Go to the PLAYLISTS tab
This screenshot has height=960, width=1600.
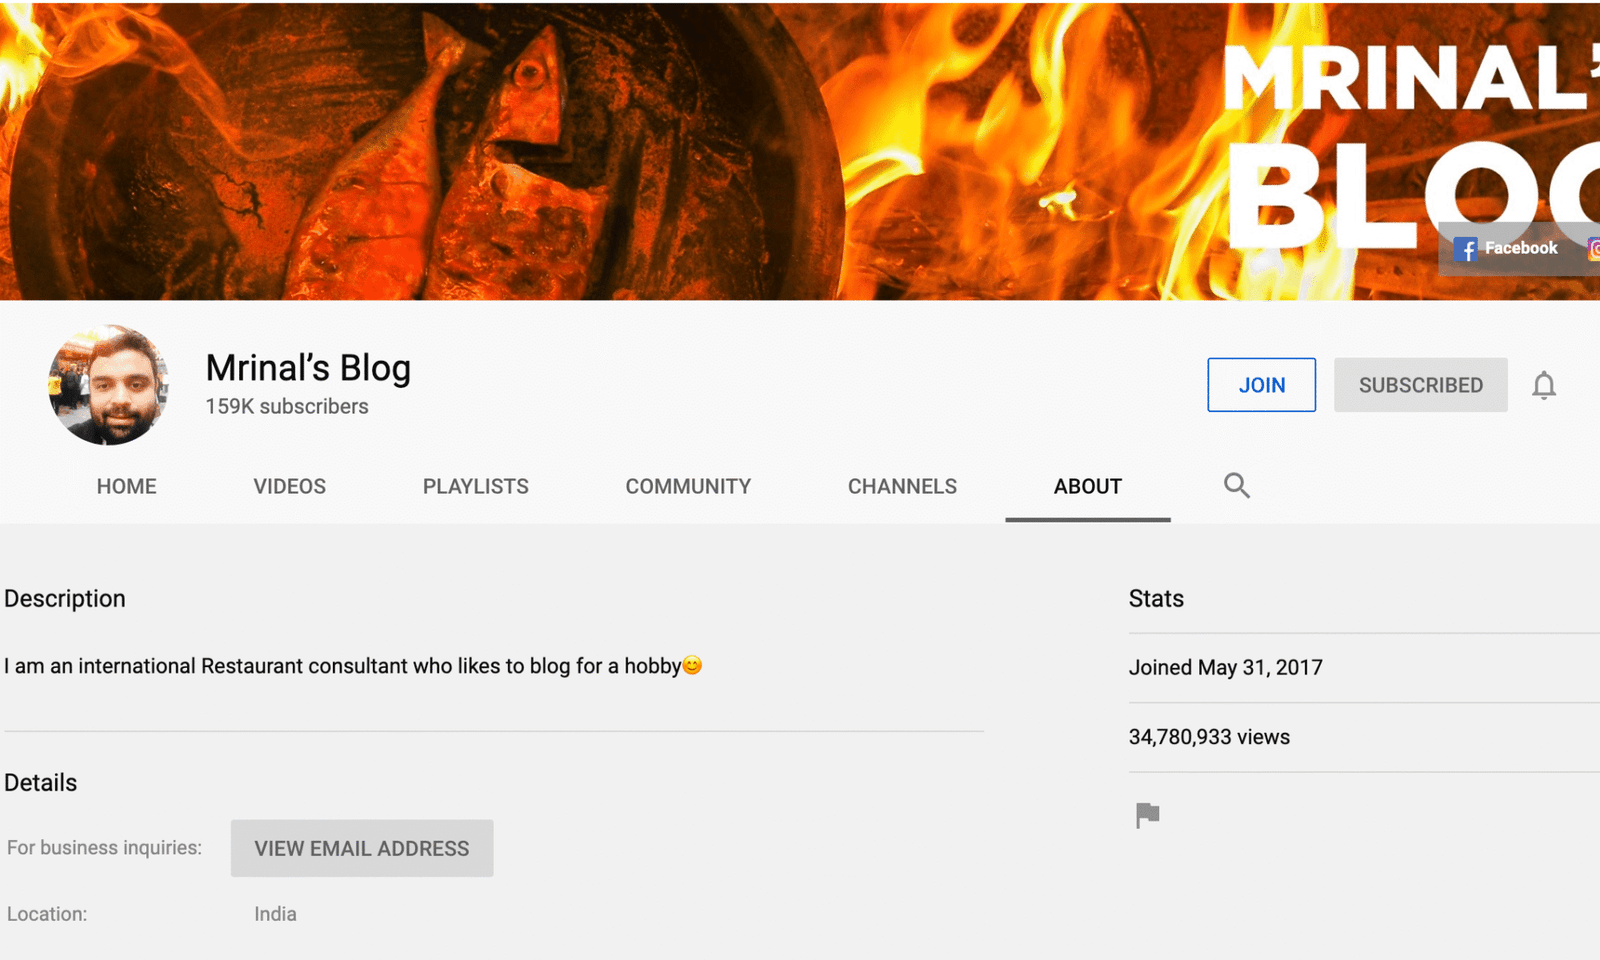point(475,487)
